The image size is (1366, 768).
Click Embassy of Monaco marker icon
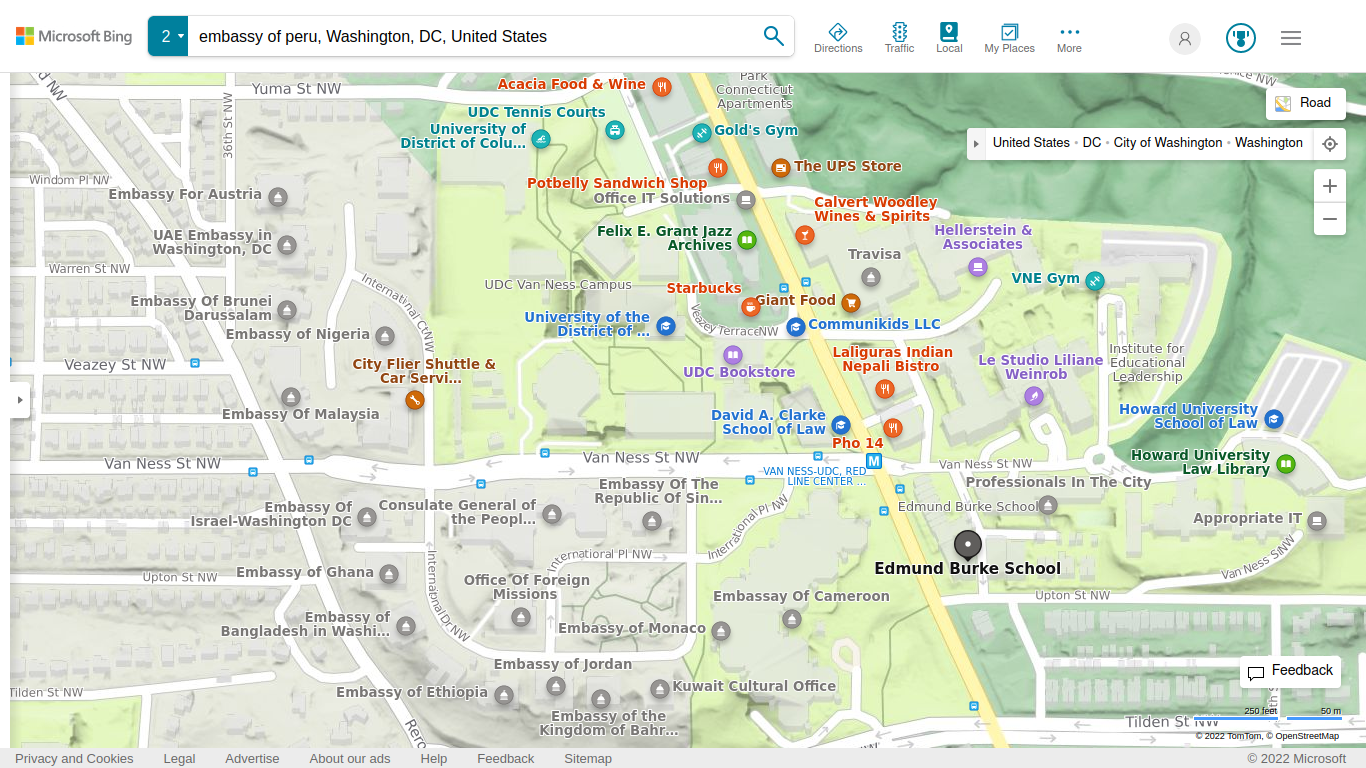click(x=721, y=630)
